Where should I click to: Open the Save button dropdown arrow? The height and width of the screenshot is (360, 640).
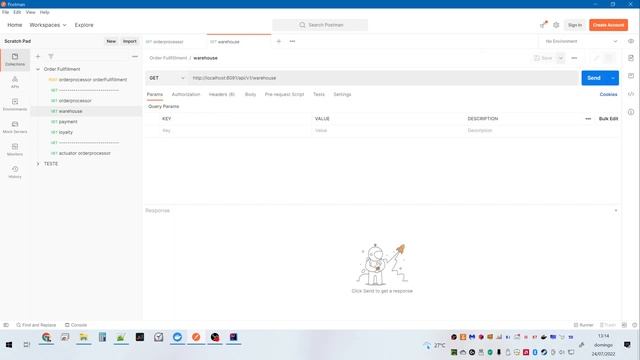click(561, 58)
